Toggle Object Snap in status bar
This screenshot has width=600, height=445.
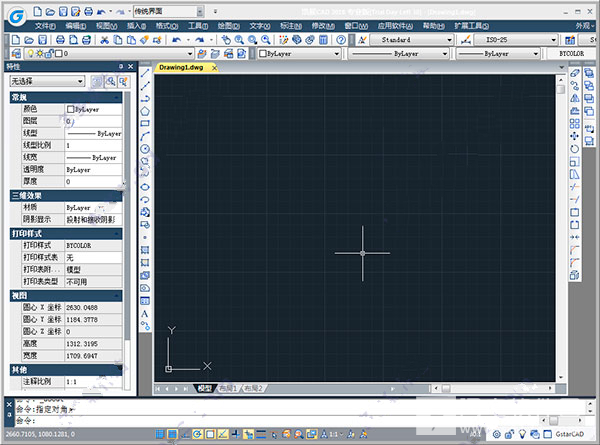pyautogui.click(x=210, y=434)
